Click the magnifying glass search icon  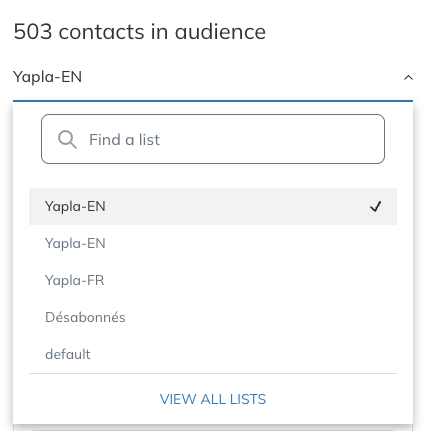(x=67, y=139)
